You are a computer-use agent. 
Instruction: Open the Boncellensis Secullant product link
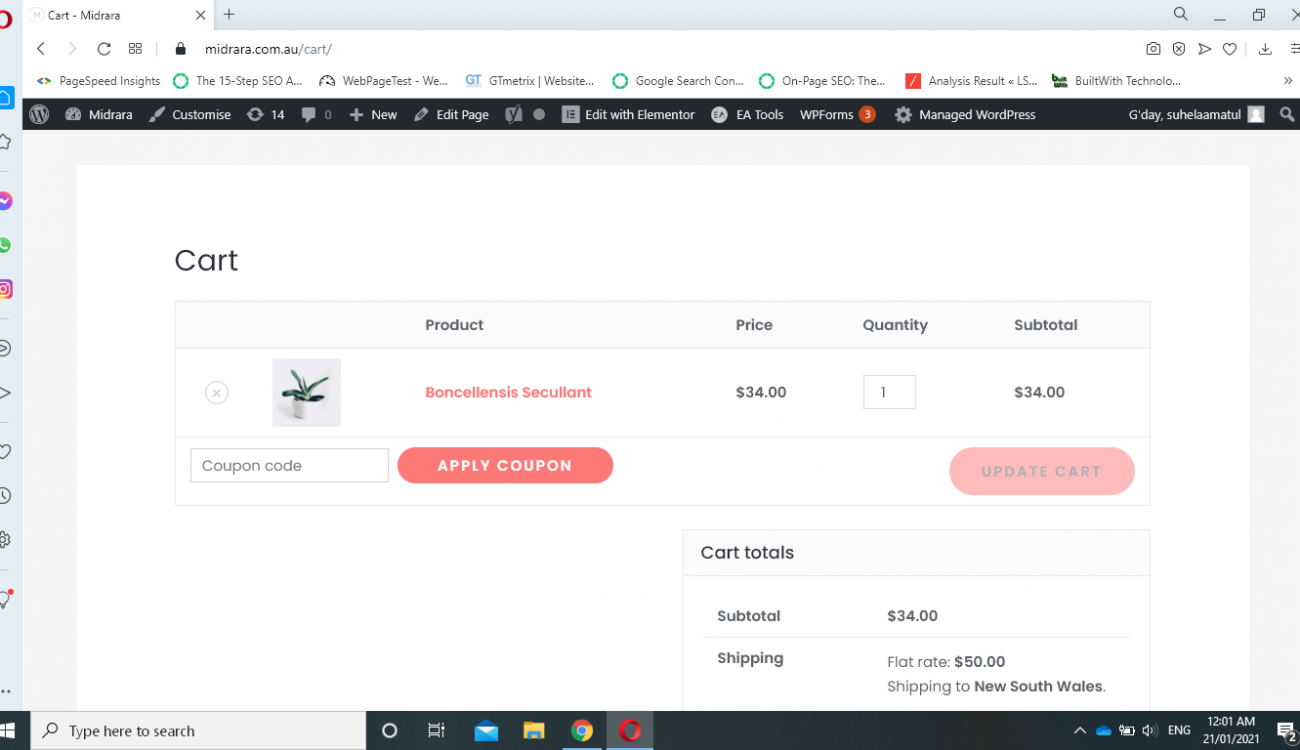pyautogui.click(x=508, y=393)
